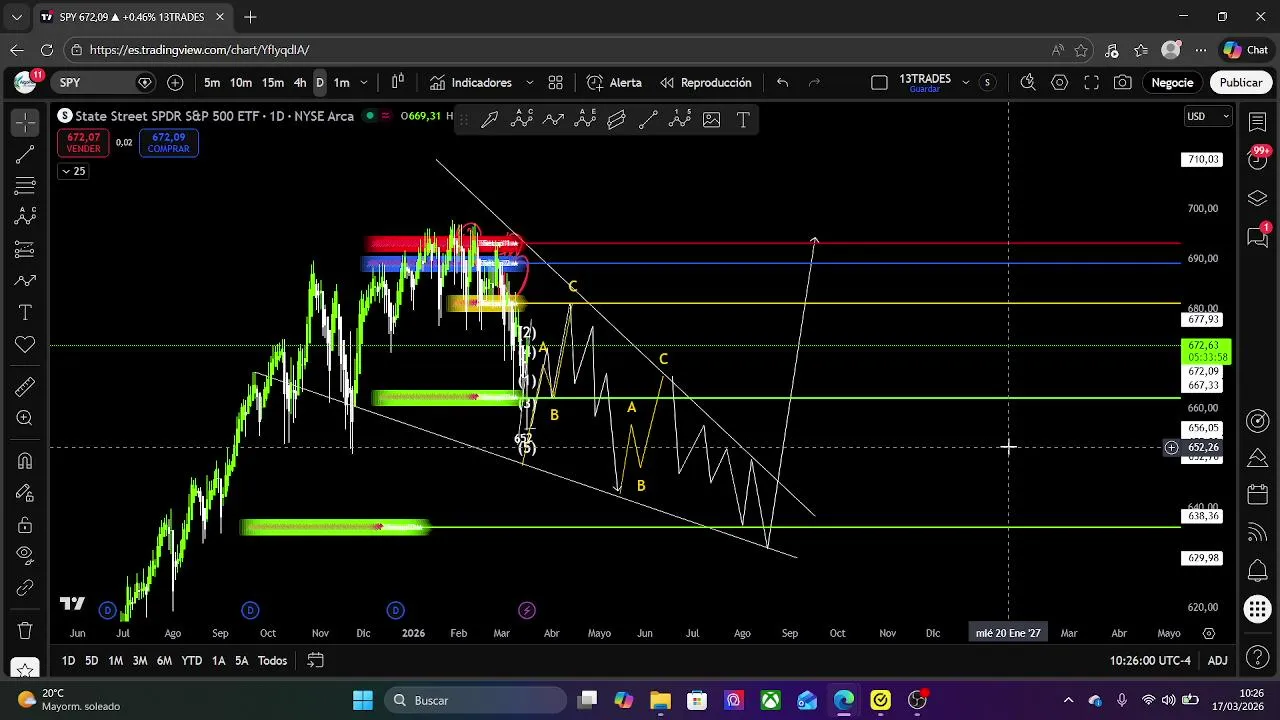
Task: Open the watchlist panel icon
Action: click(1258, 121)
